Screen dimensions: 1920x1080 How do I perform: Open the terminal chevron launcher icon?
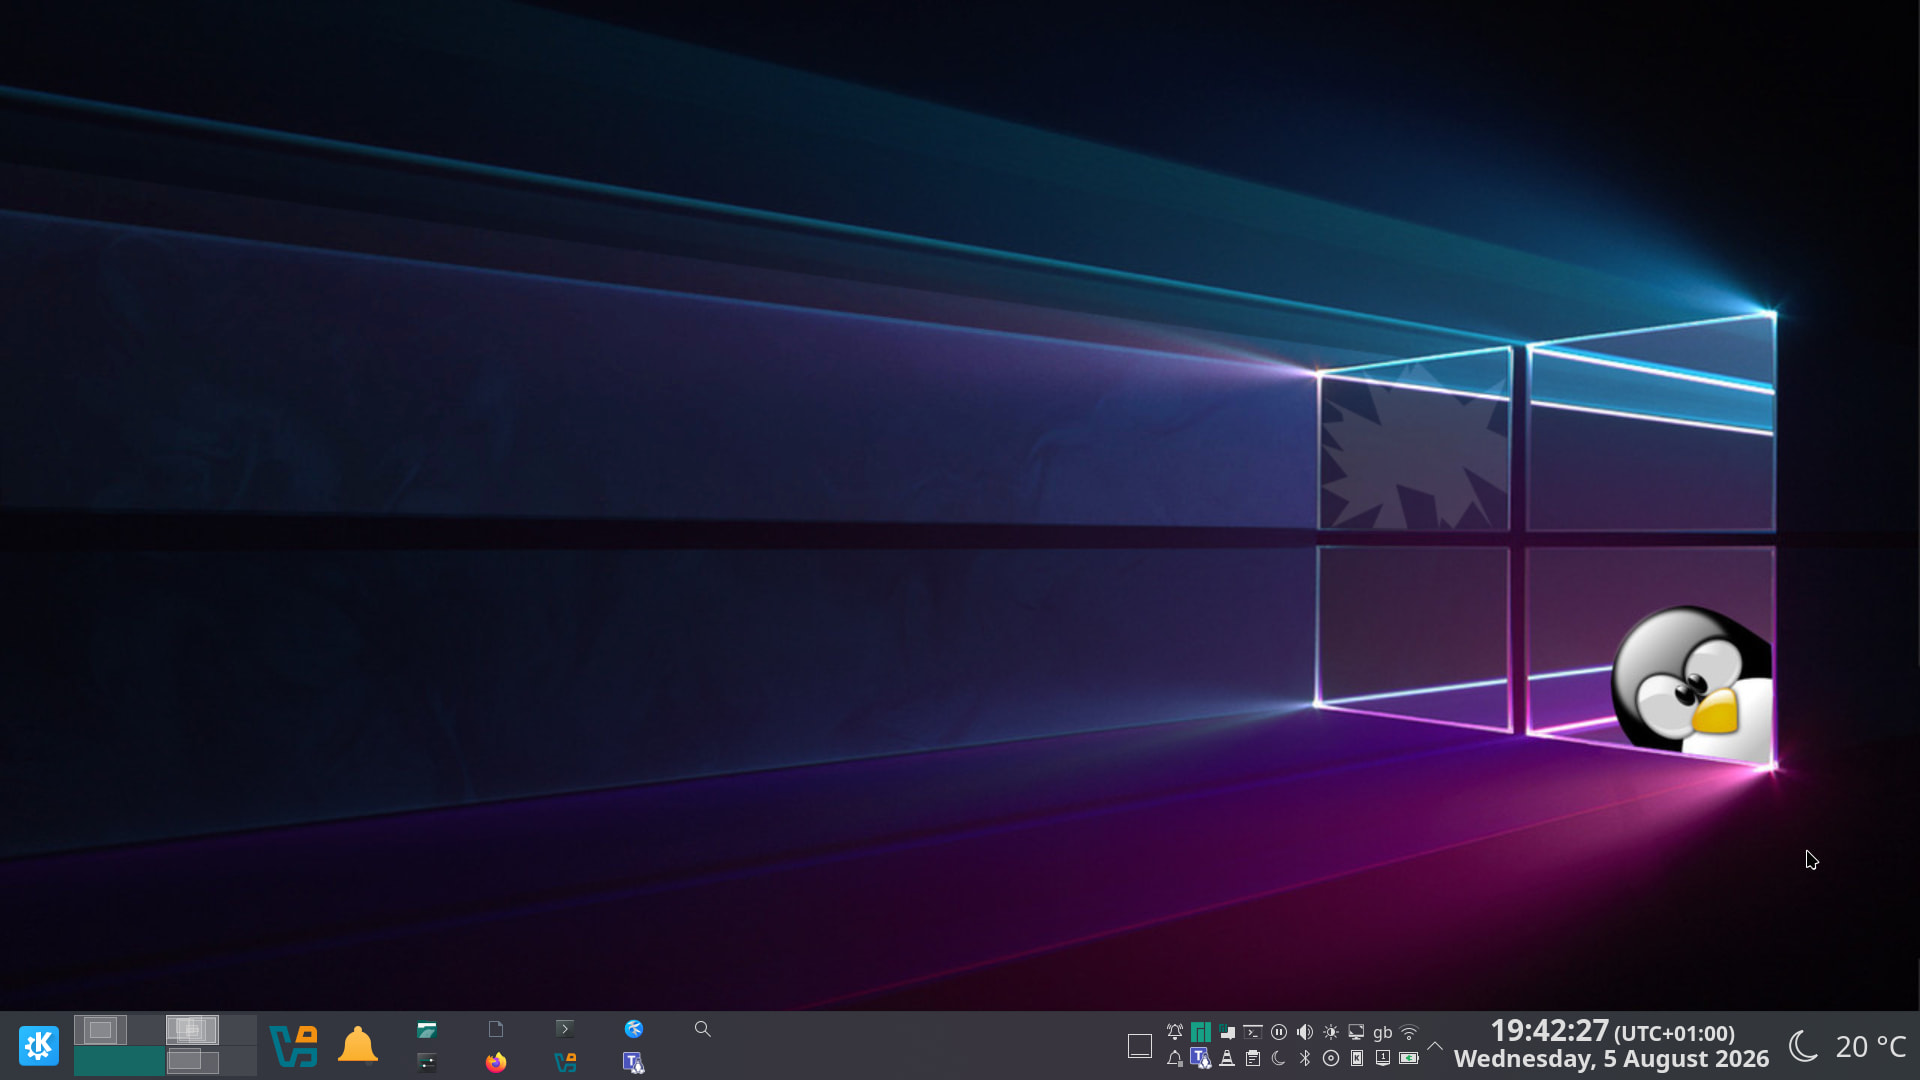click(x=565, y=1029)
